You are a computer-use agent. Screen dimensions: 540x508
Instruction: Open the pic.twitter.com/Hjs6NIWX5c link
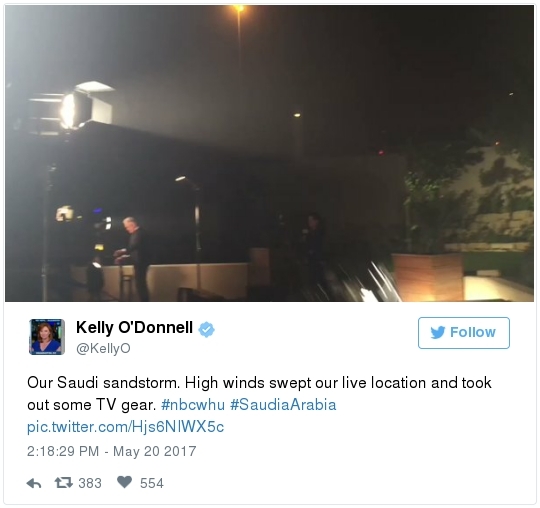point(126,427)
